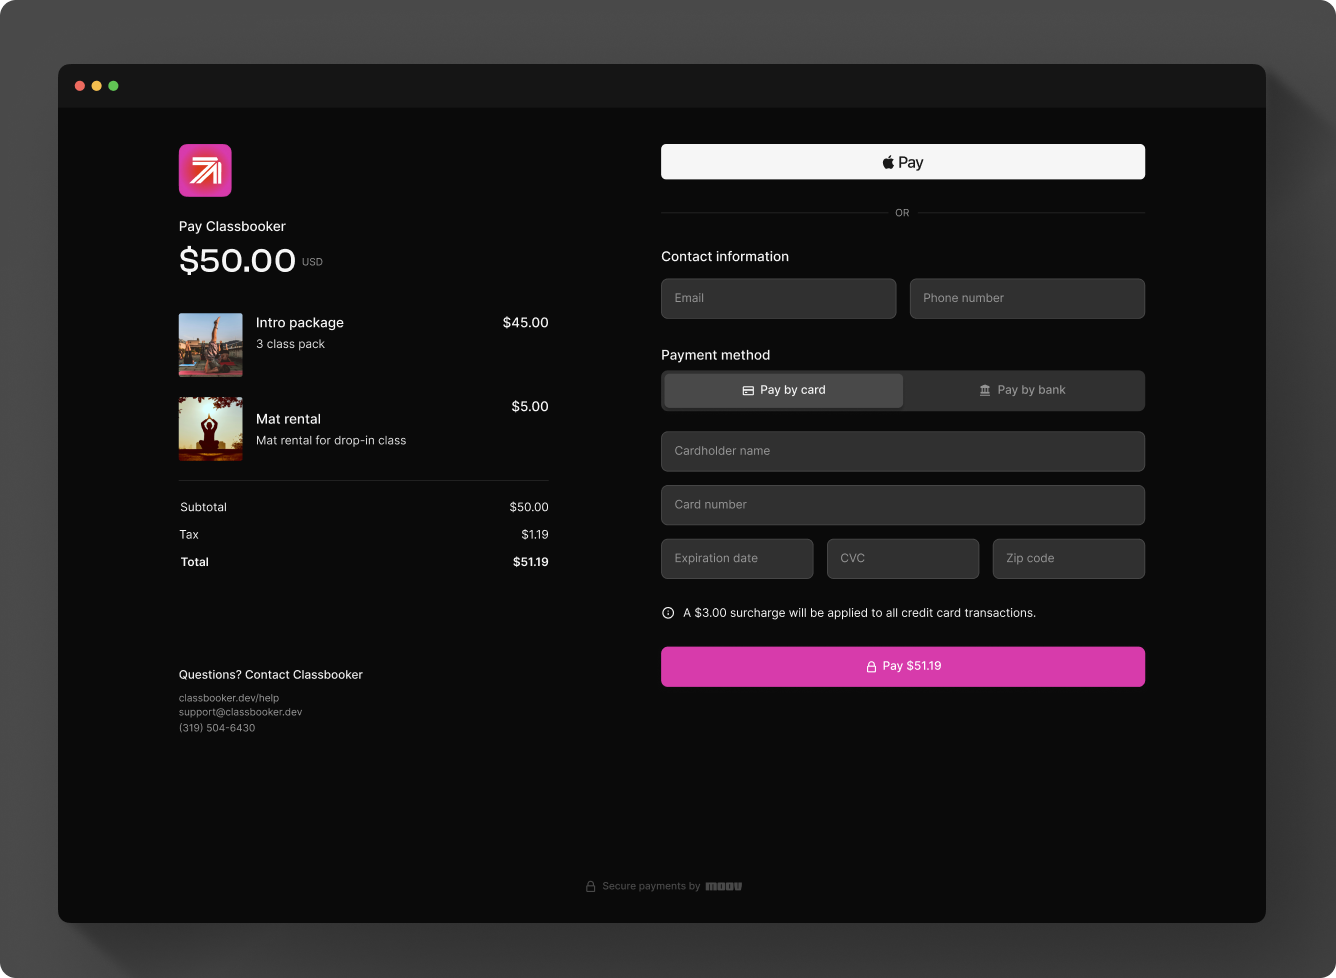Screen dimensions: 1336x978
Task: Click the (319) 504-6430 phone number
Action: tap(217, 728)
